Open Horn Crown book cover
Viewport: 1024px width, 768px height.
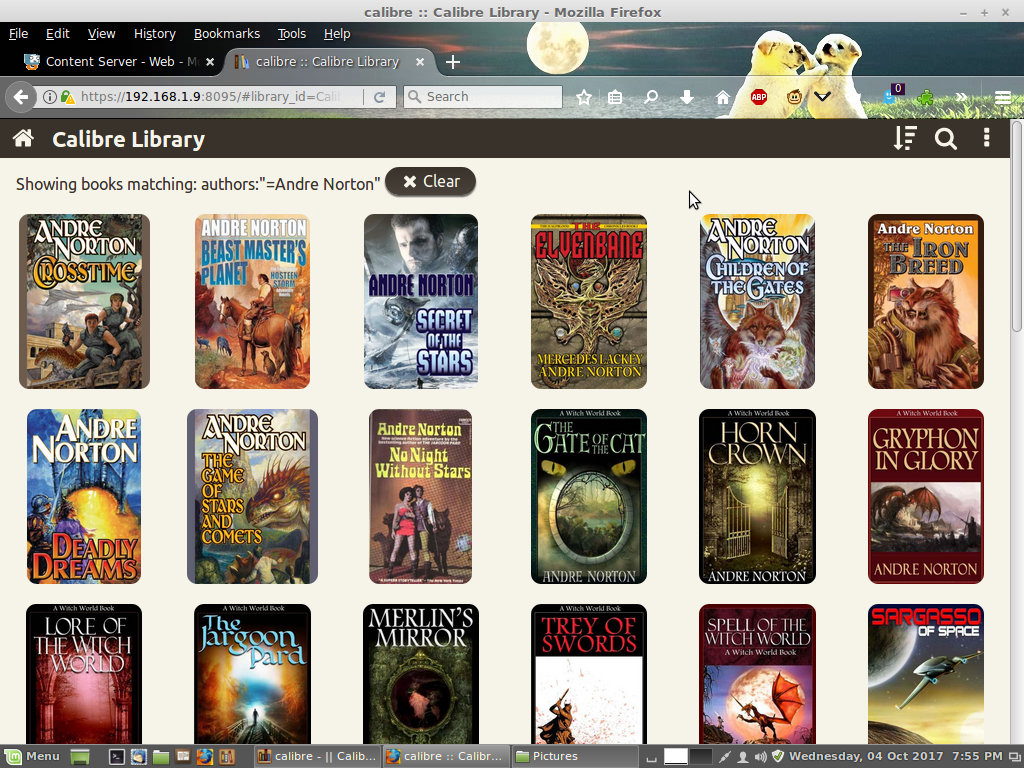757,496
